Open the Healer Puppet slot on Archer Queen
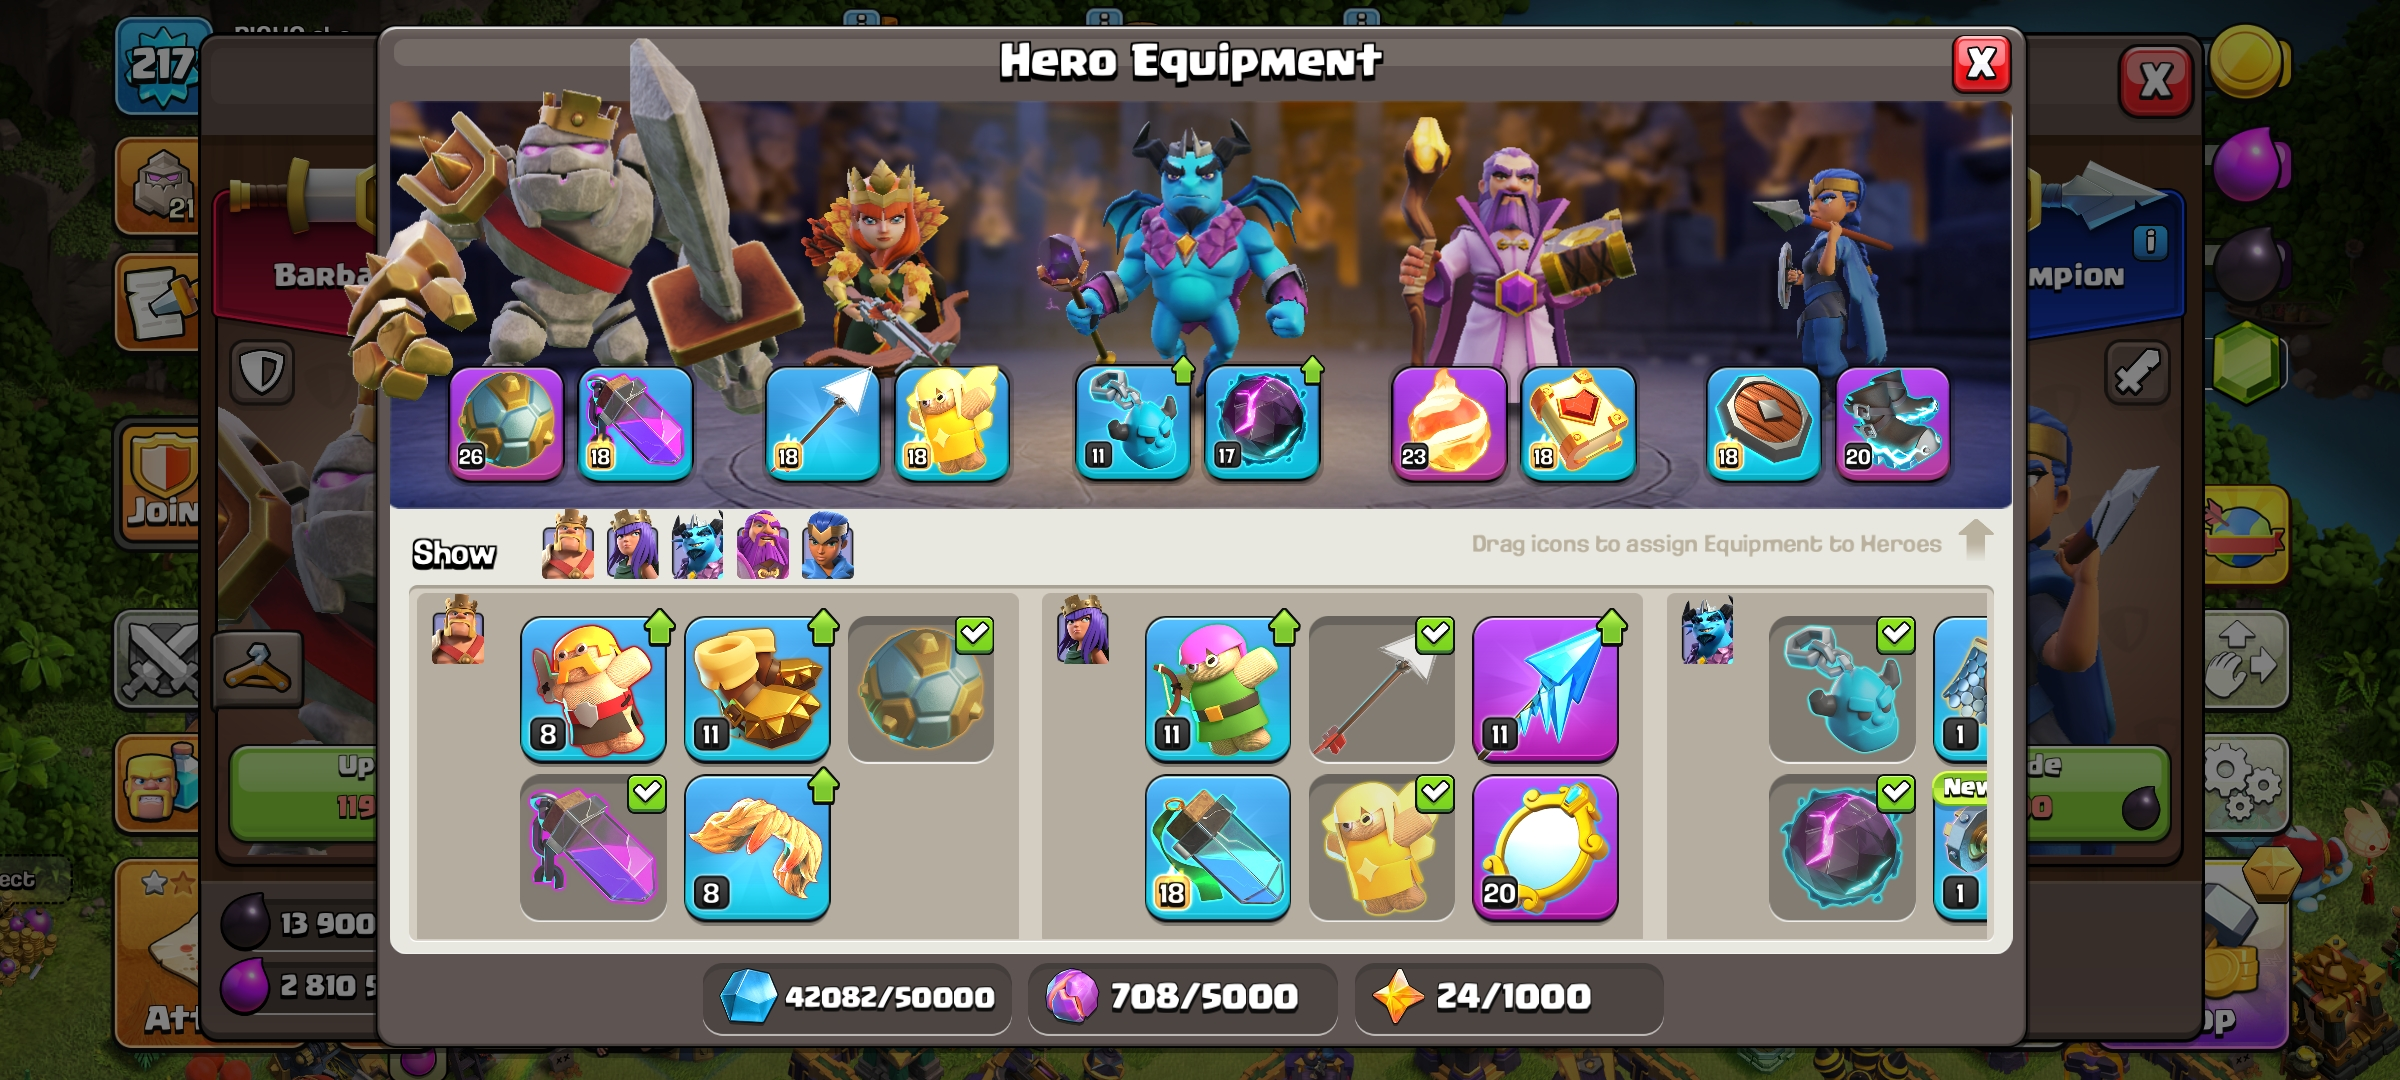The width and height of the screenshot is (2400, 1080). pos(951,424)
